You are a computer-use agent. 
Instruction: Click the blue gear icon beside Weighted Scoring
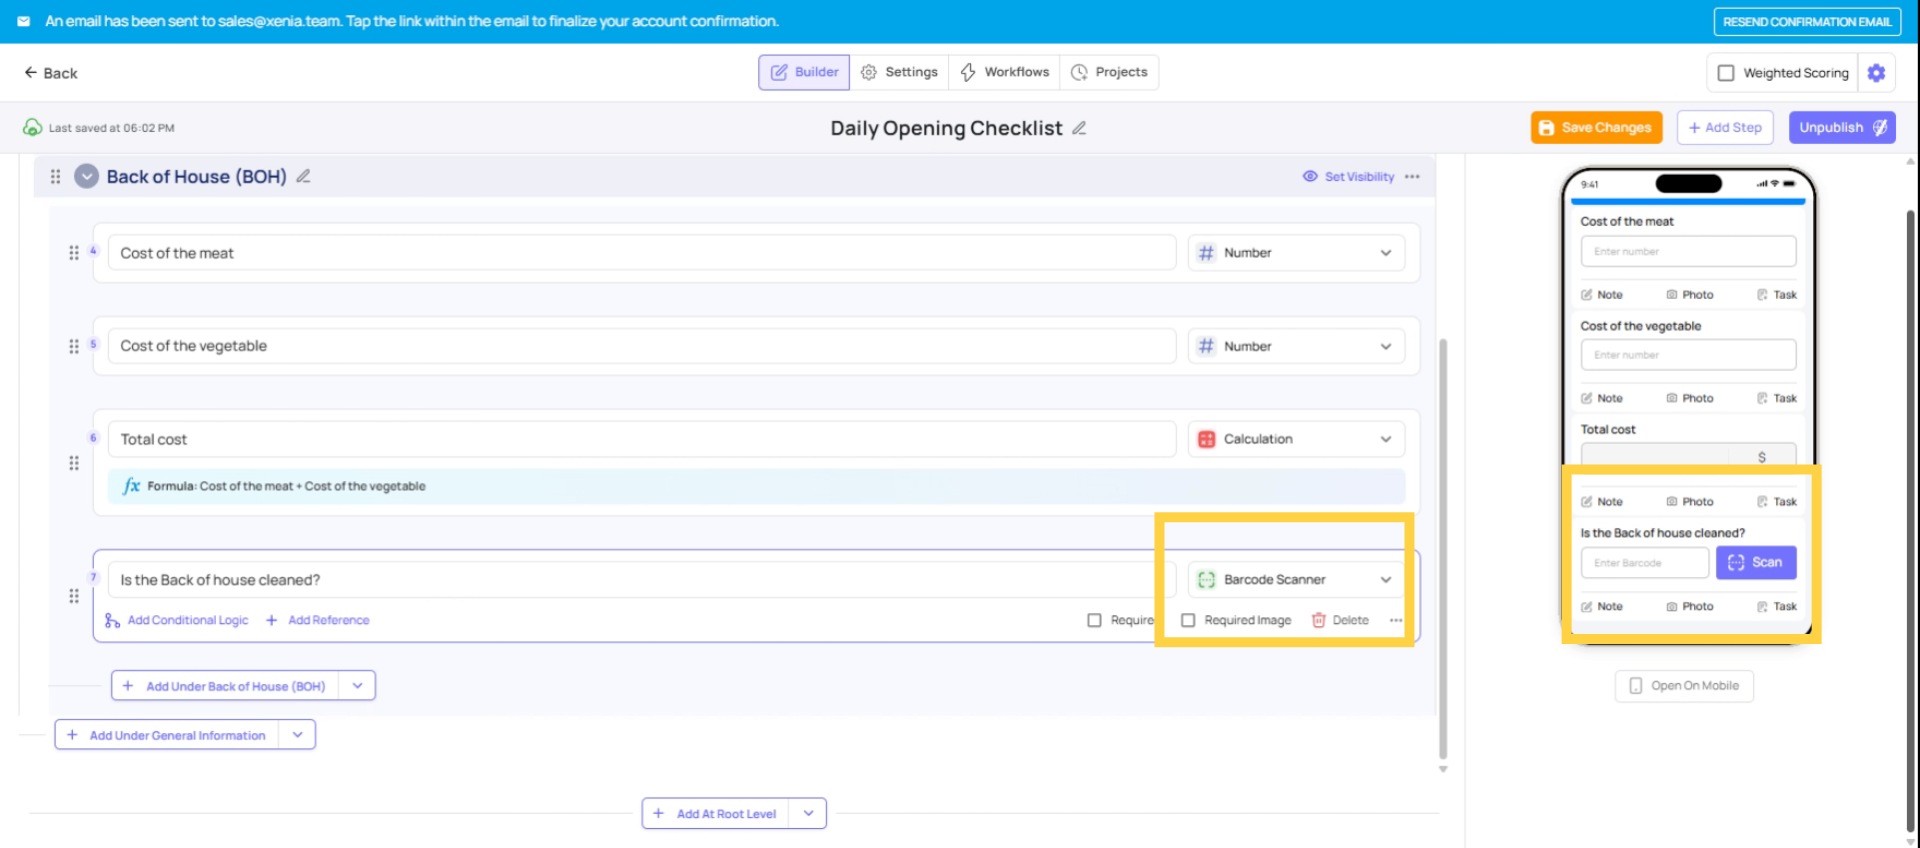point(1876,73)
